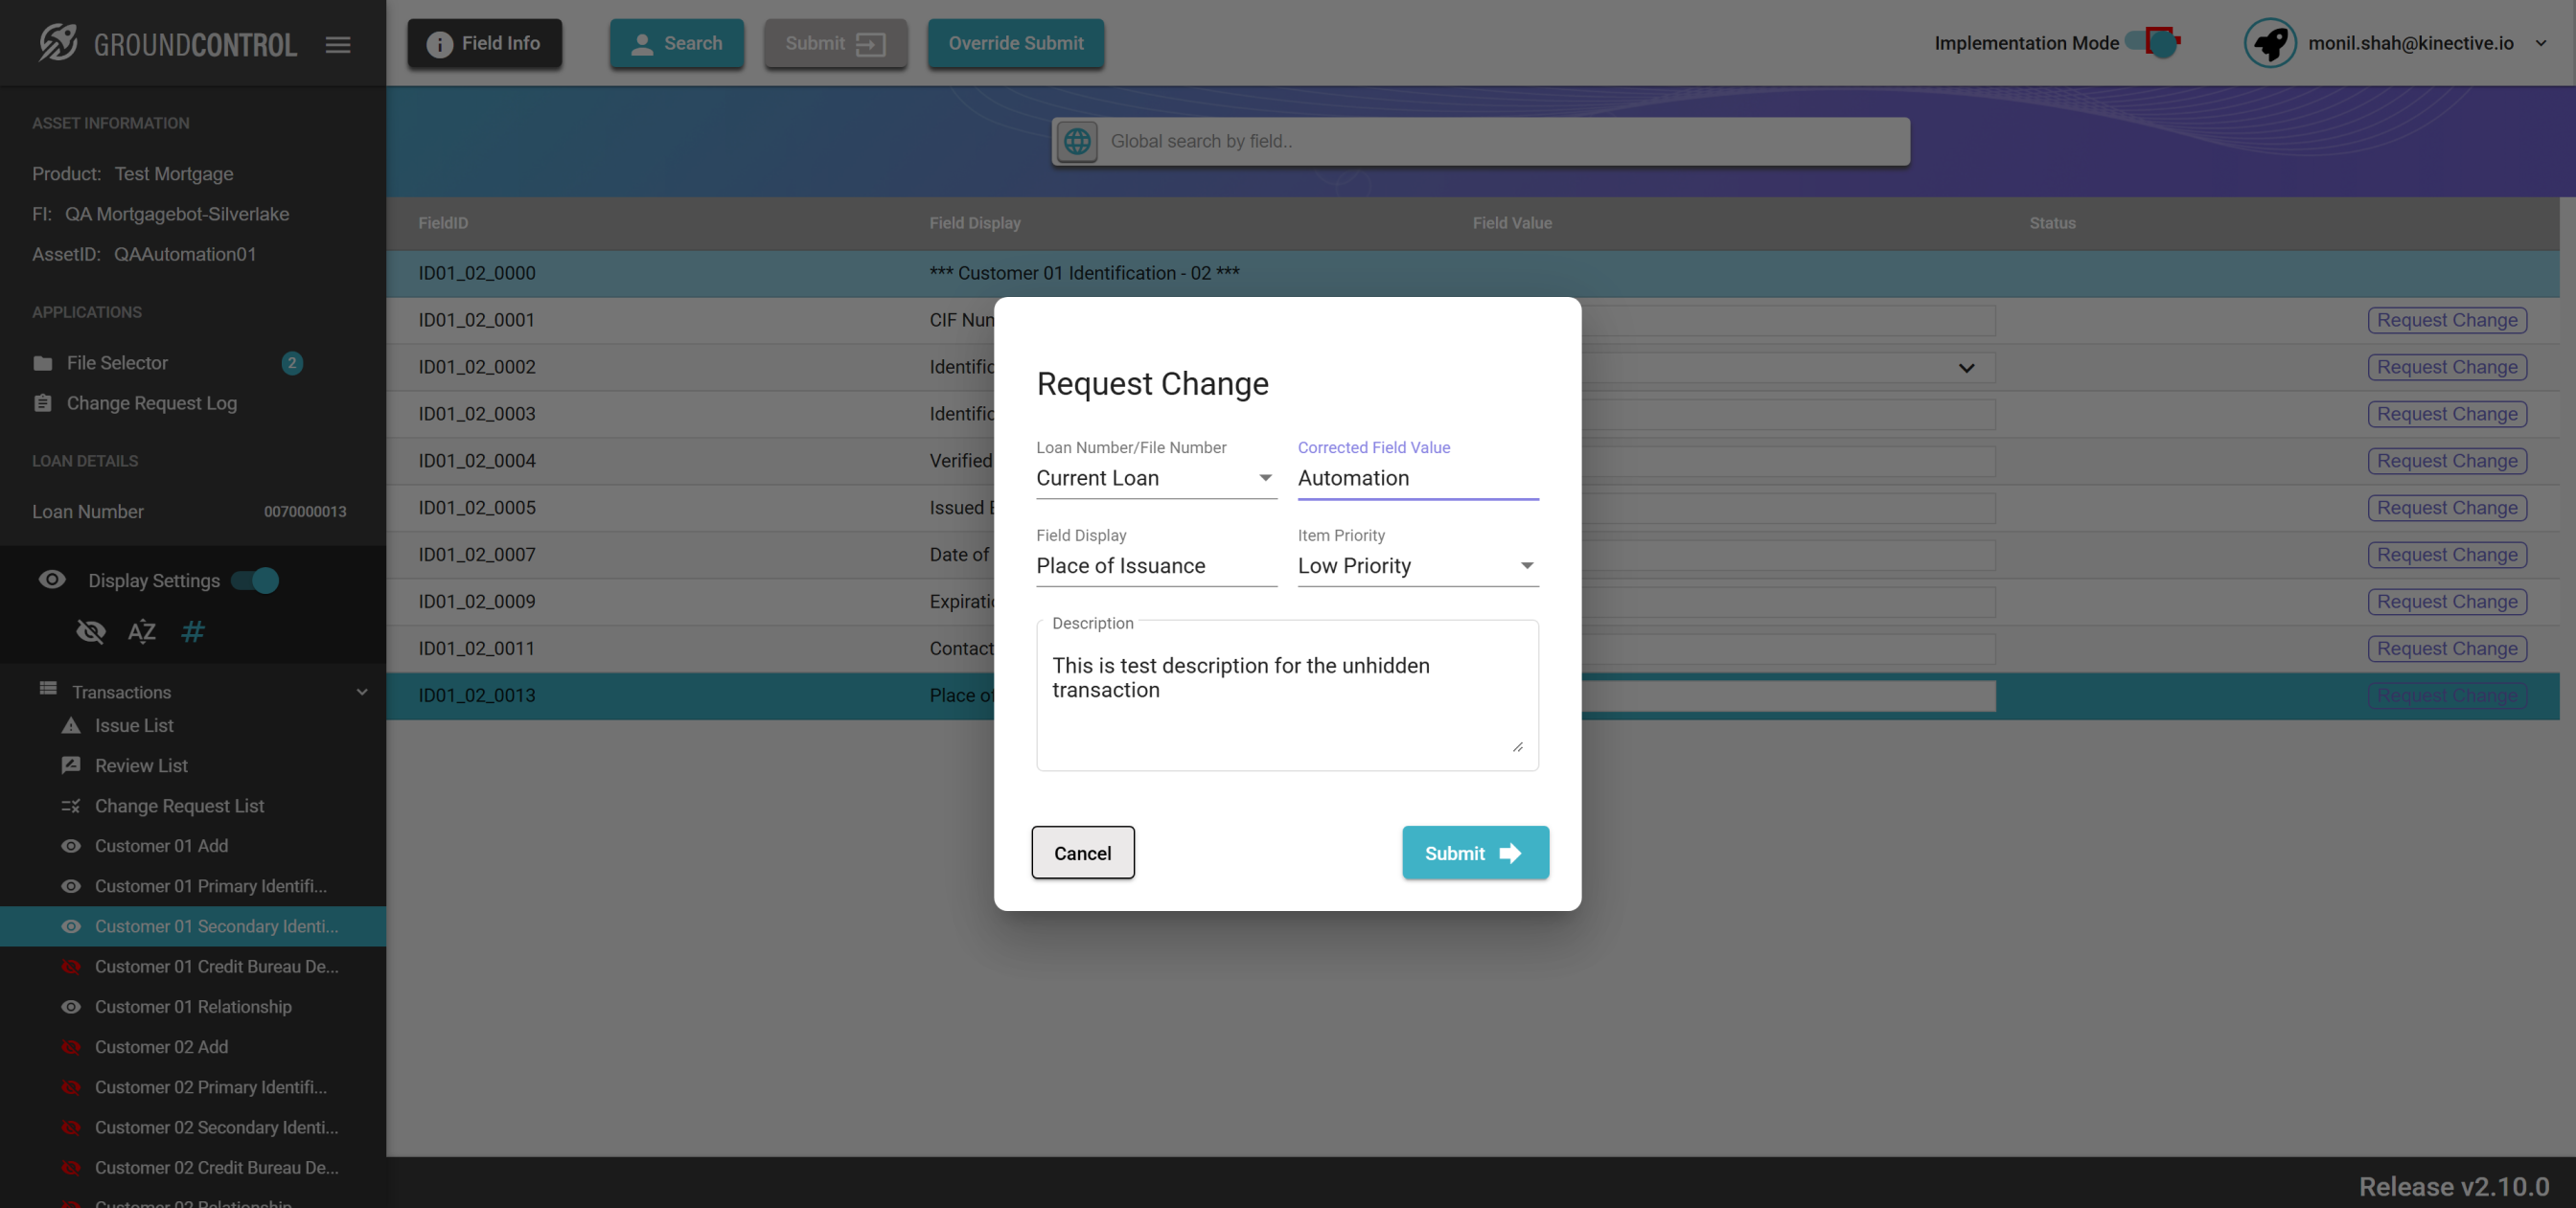Image resolution: width=2576 pixels, height=1208 pixels.
Task: Click the rocket avatar icon
Action: coord(2269,43)
